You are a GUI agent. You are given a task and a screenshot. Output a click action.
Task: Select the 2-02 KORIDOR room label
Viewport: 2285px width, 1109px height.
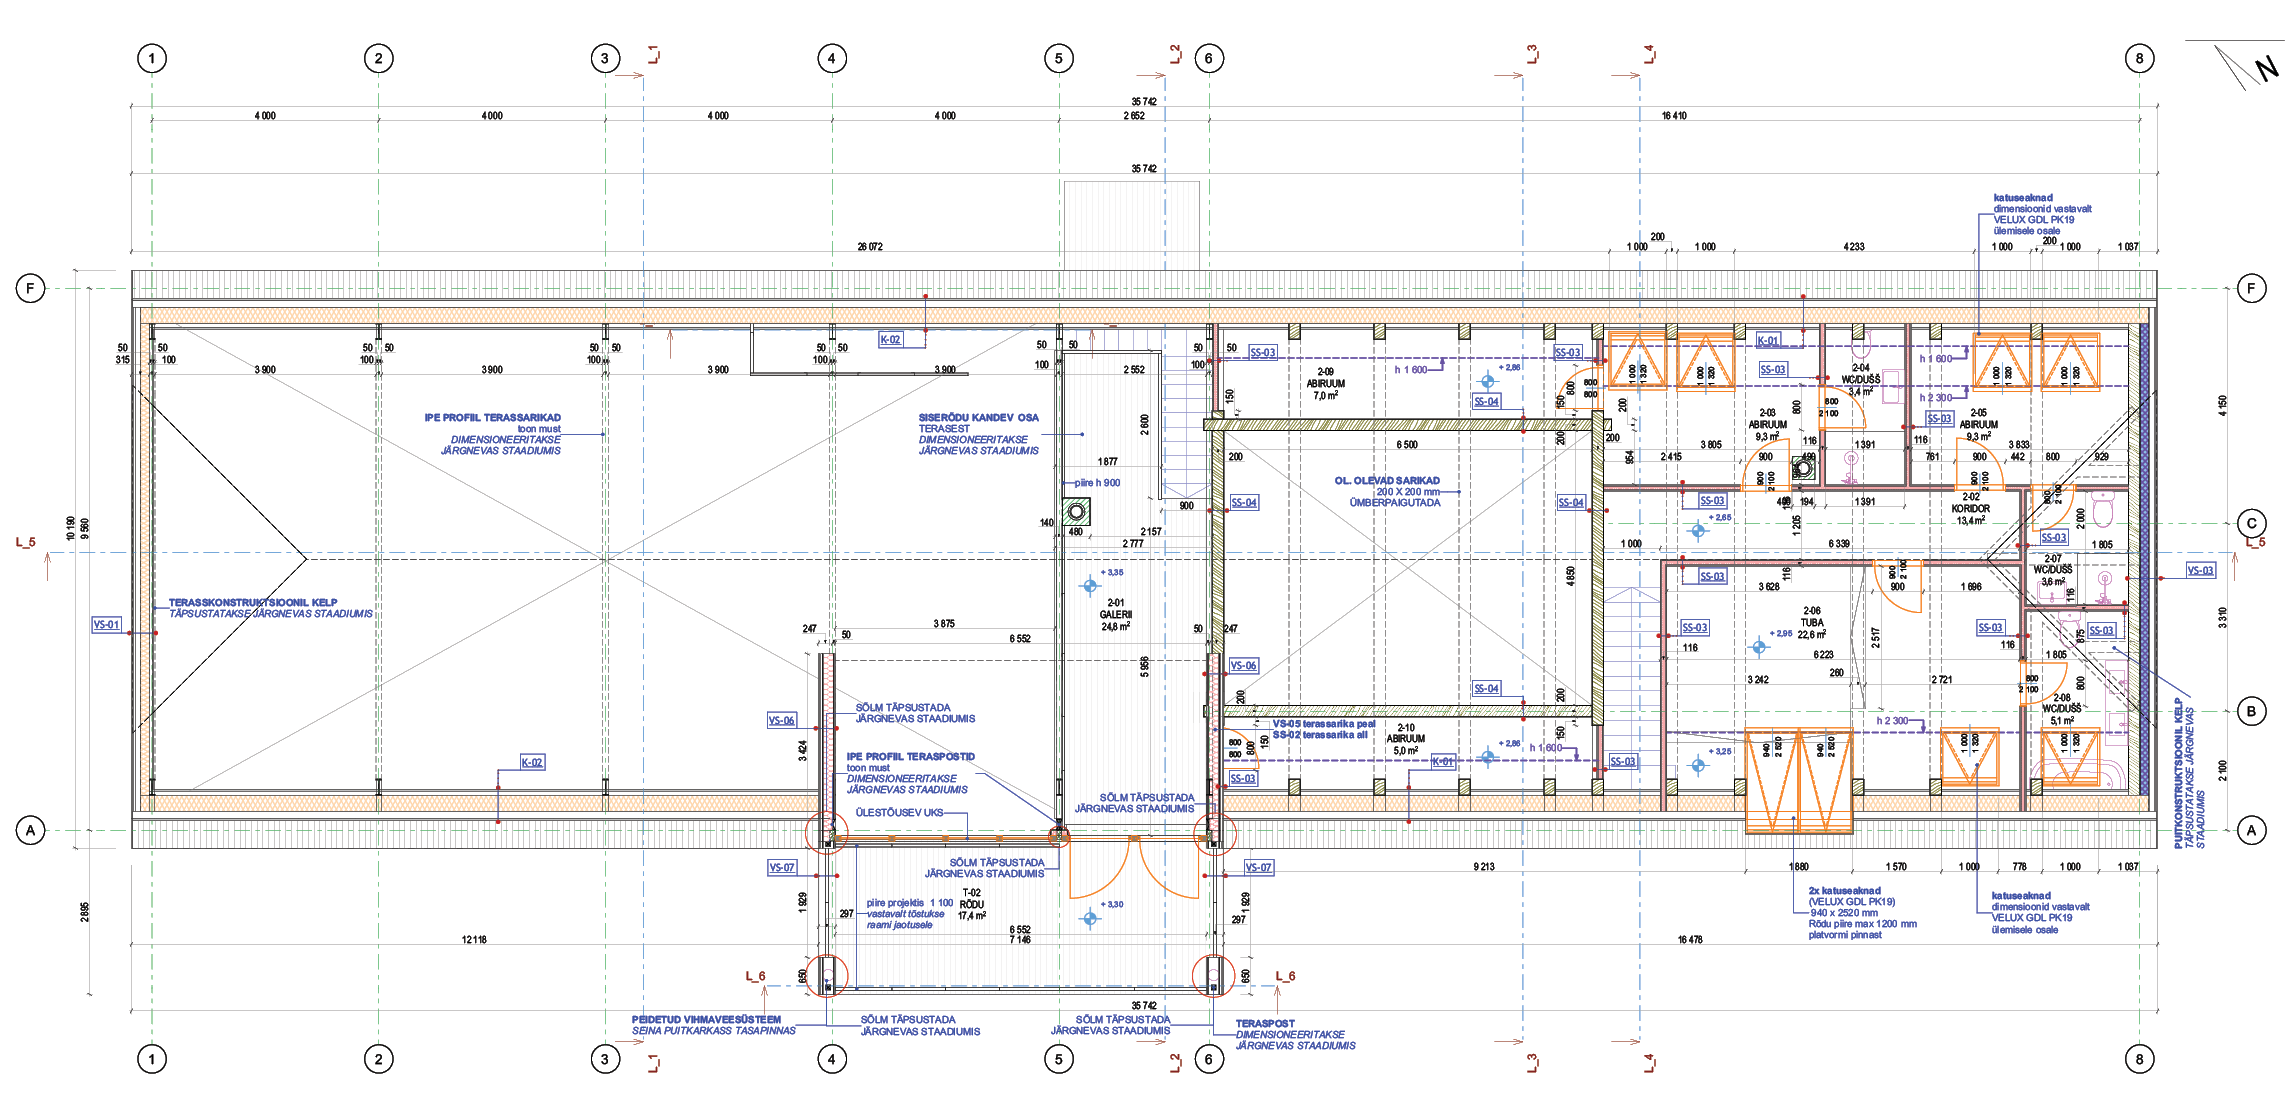1970,508
